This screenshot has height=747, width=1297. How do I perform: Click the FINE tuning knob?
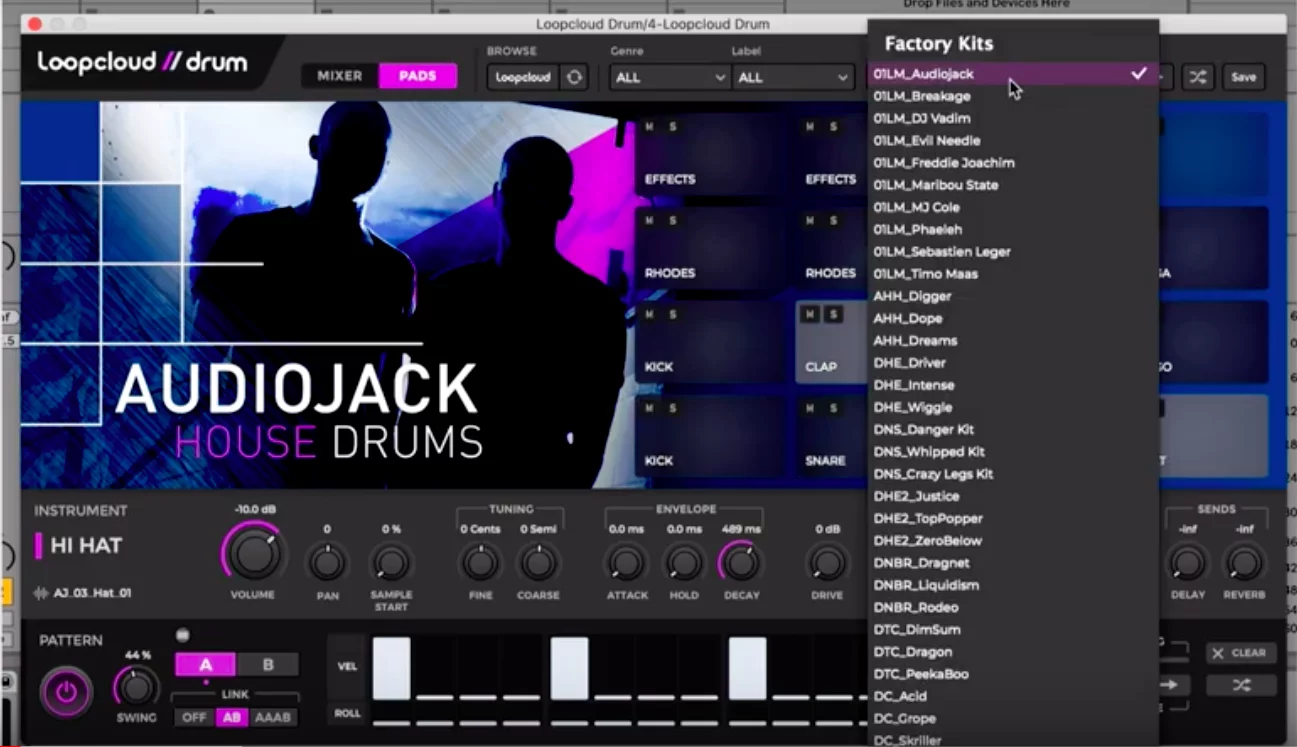[480, 563]
